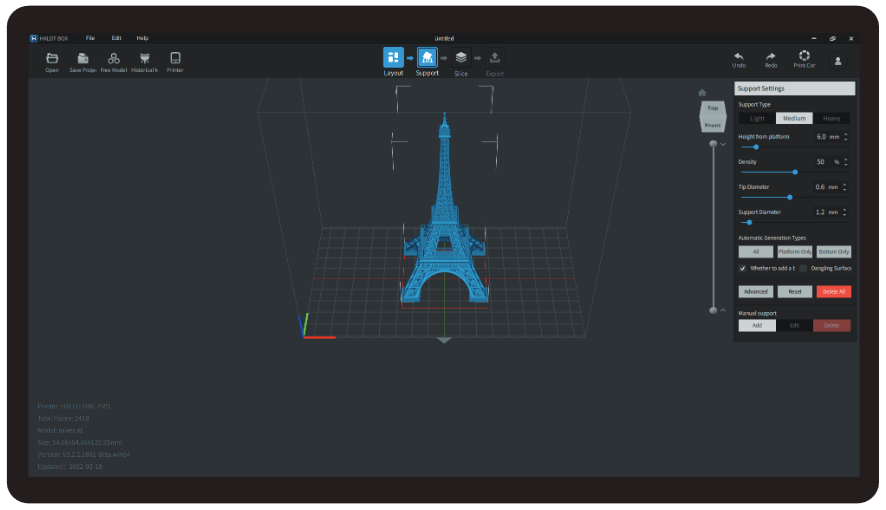
Task: Click the Save Project icon
Action: tap(82, 58)
